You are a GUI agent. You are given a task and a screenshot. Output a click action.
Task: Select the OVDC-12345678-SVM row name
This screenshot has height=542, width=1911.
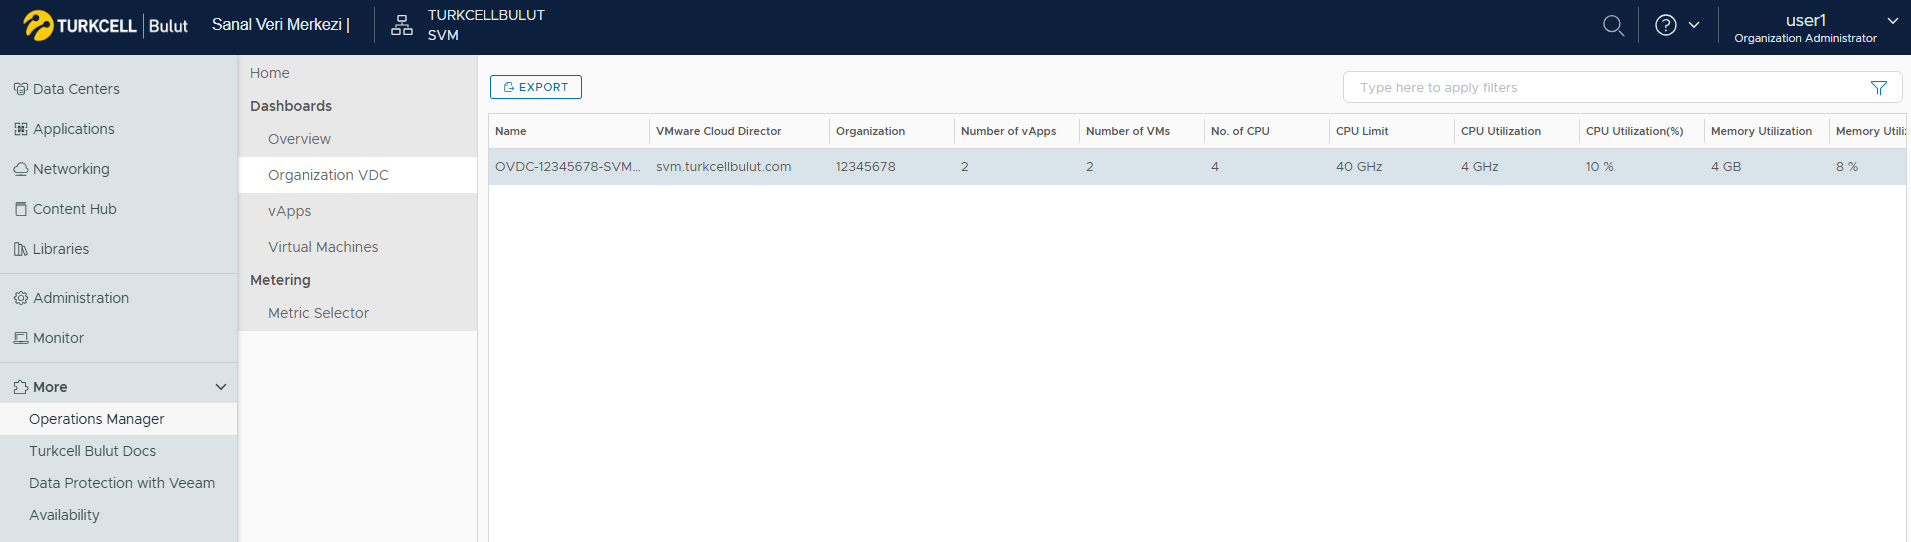pyautogui.click(x=568, y=167)
